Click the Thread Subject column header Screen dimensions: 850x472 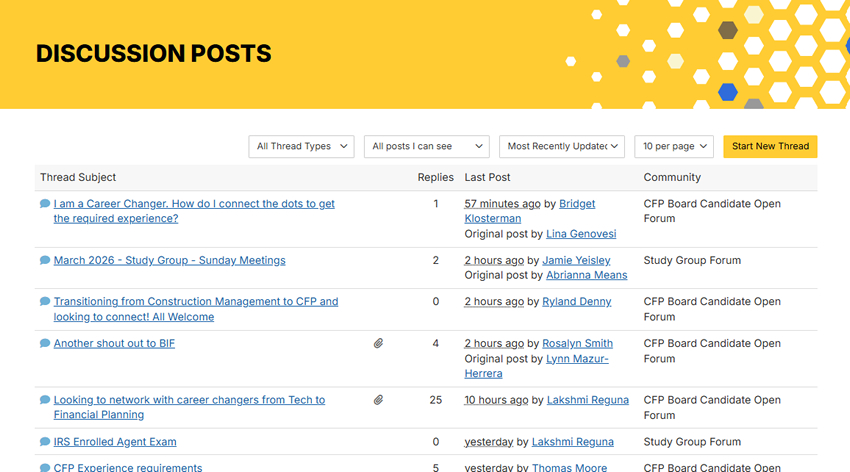pyautogui.click(x=78, y=178)
